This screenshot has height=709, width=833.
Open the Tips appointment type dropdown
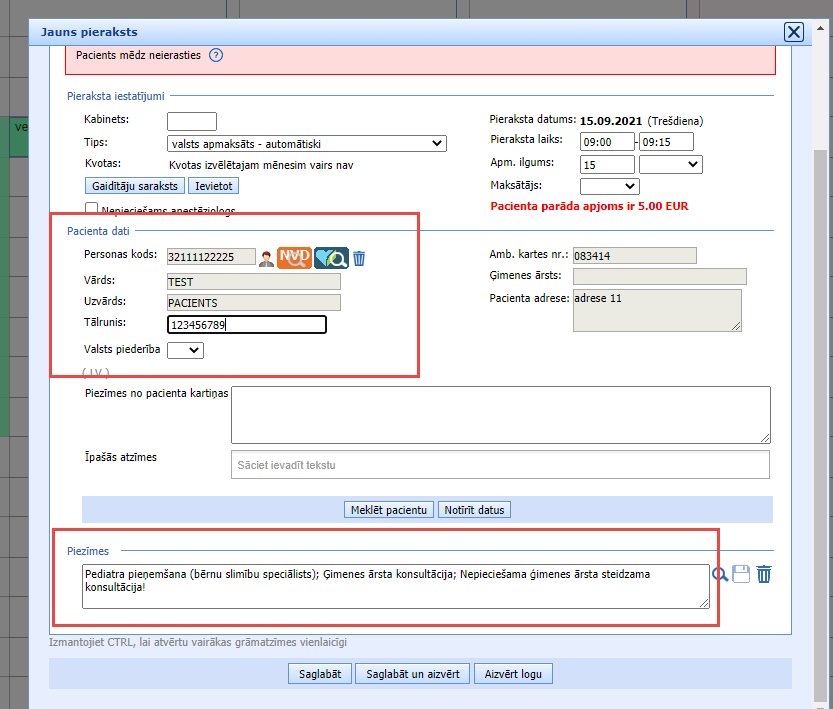[306, 144]
